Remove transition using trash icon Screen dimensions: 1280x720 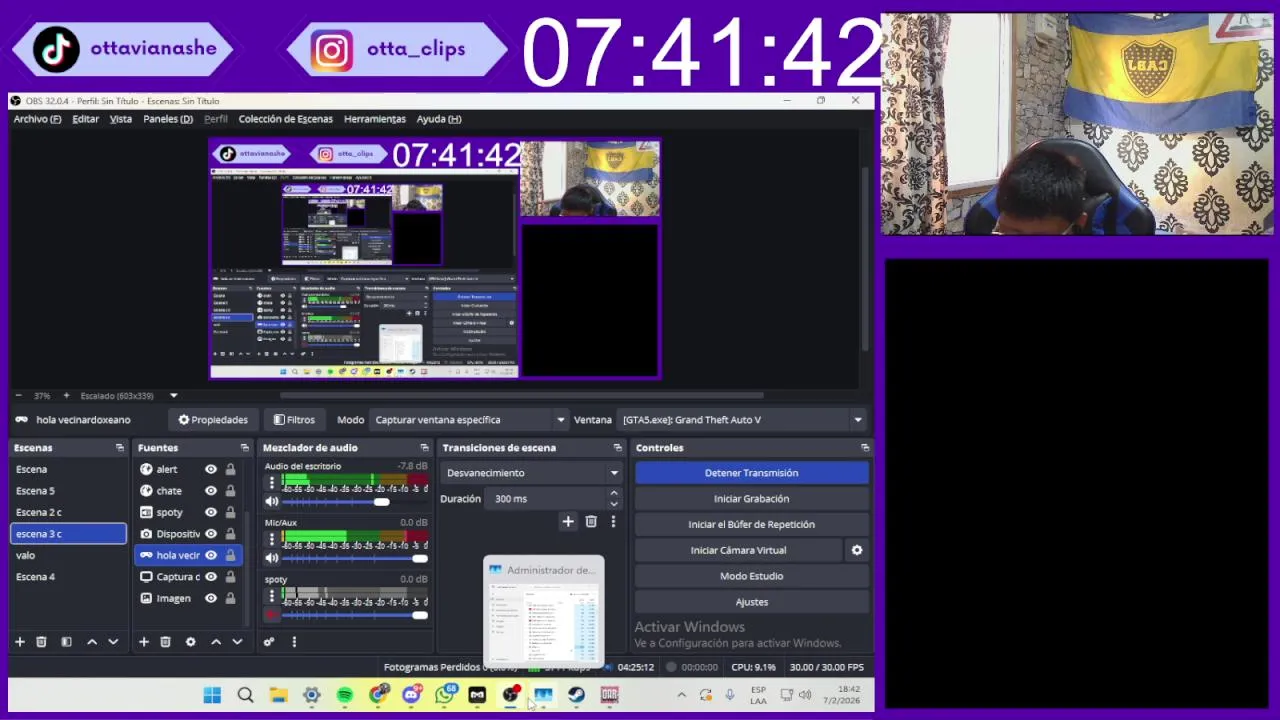tap(591, 521)
